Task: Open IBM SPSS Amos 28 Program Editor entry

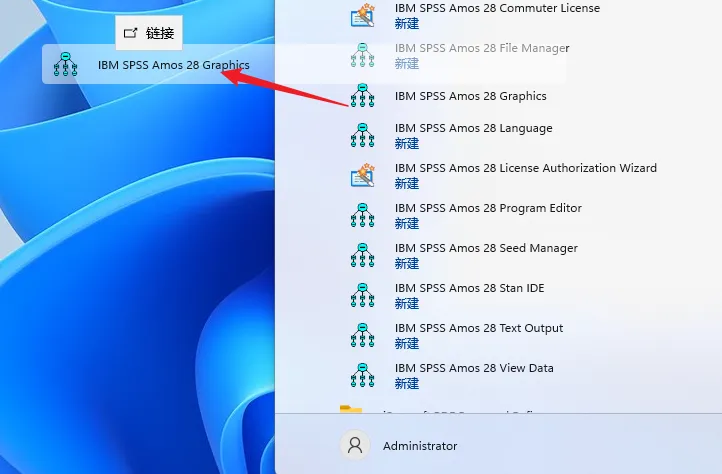Action: (488, 208)
